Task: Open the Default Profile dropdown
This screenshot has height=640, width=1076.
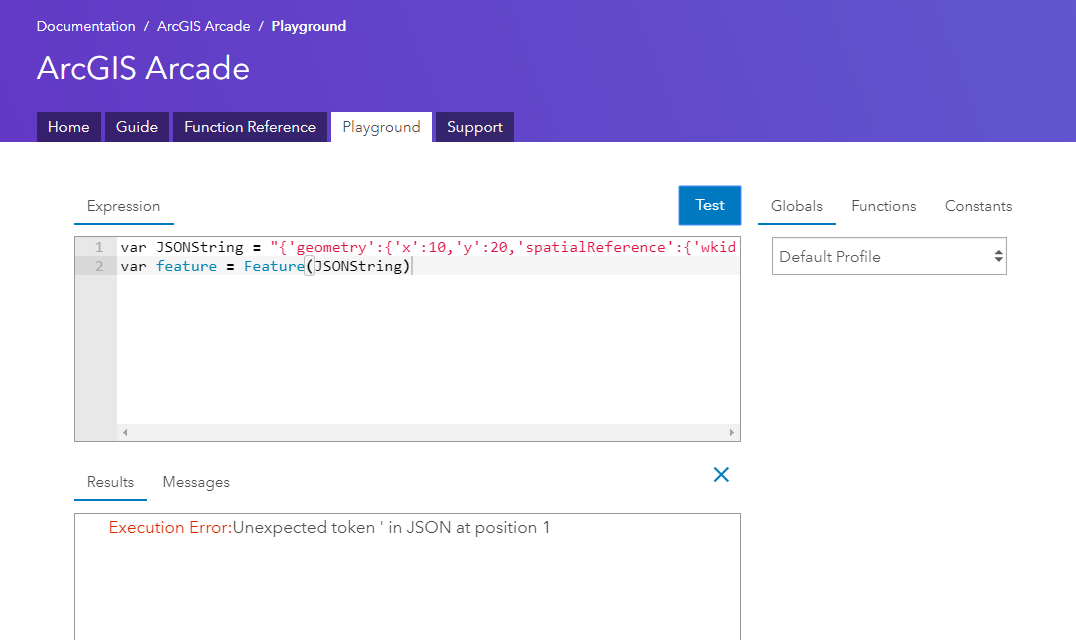Action: click(889, 256)
